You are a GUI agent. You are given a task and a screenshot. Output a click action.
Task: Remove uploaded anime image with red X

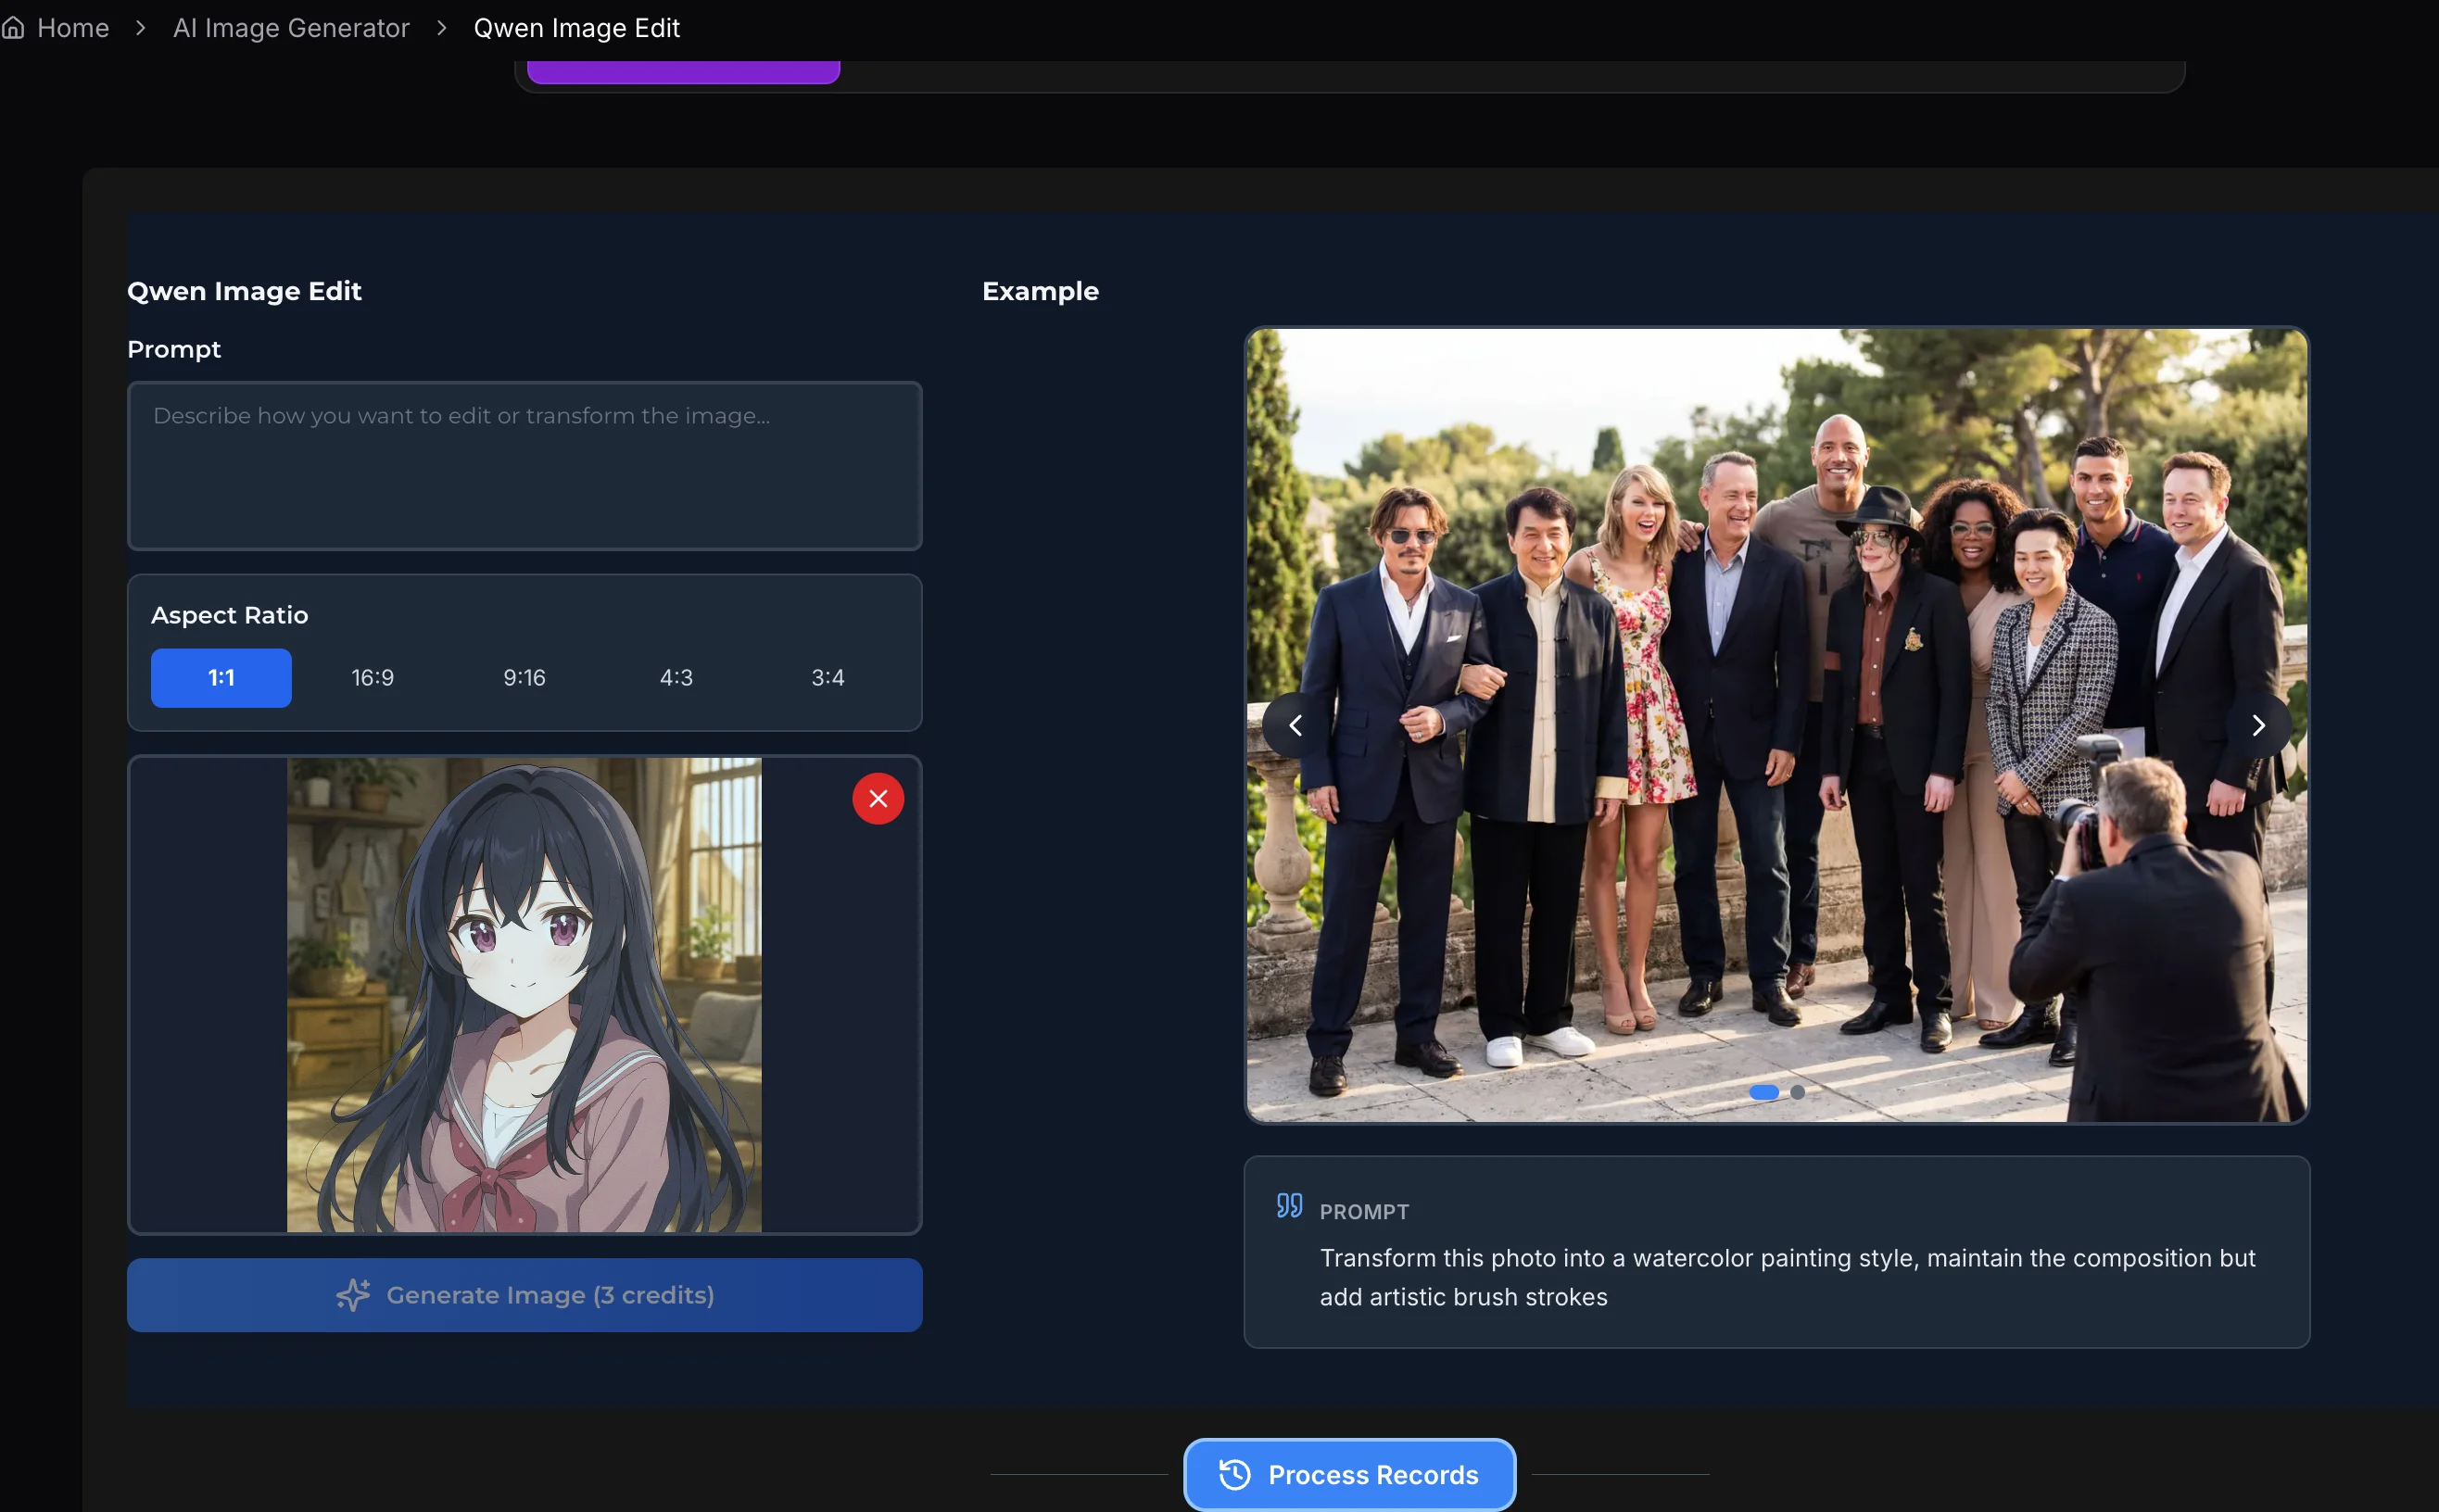(x=877, y=798)
